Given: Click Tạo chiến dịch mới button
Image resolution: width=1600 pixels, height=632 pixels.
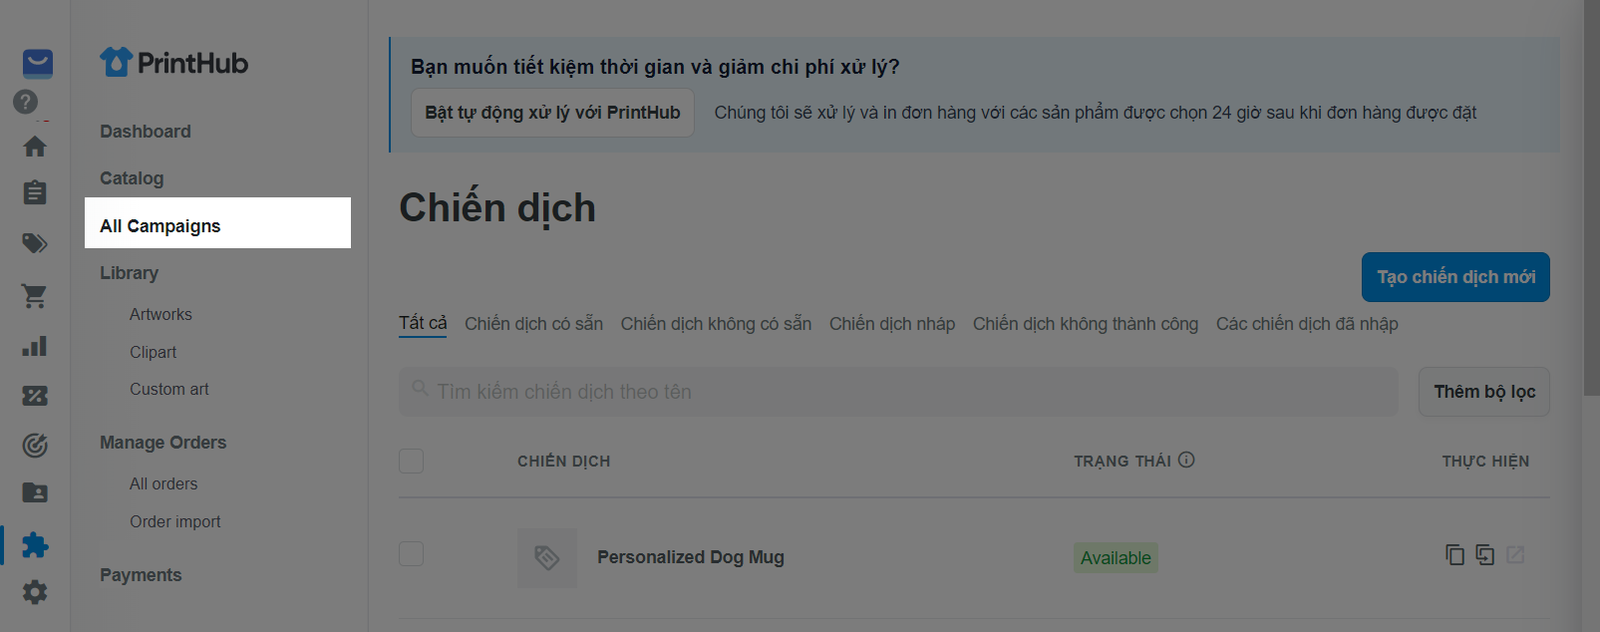Looking at the screenshot, I should click(1456, 277).
